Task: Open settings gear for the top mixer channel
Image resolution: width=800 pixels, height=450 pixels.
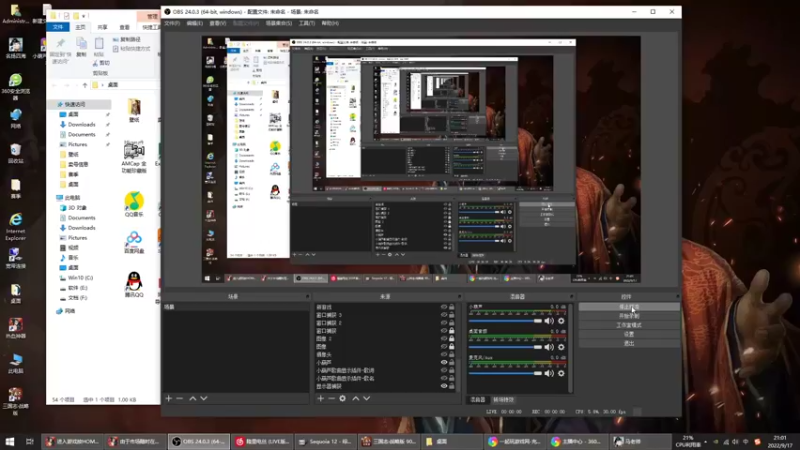Action: coord(561,321)
